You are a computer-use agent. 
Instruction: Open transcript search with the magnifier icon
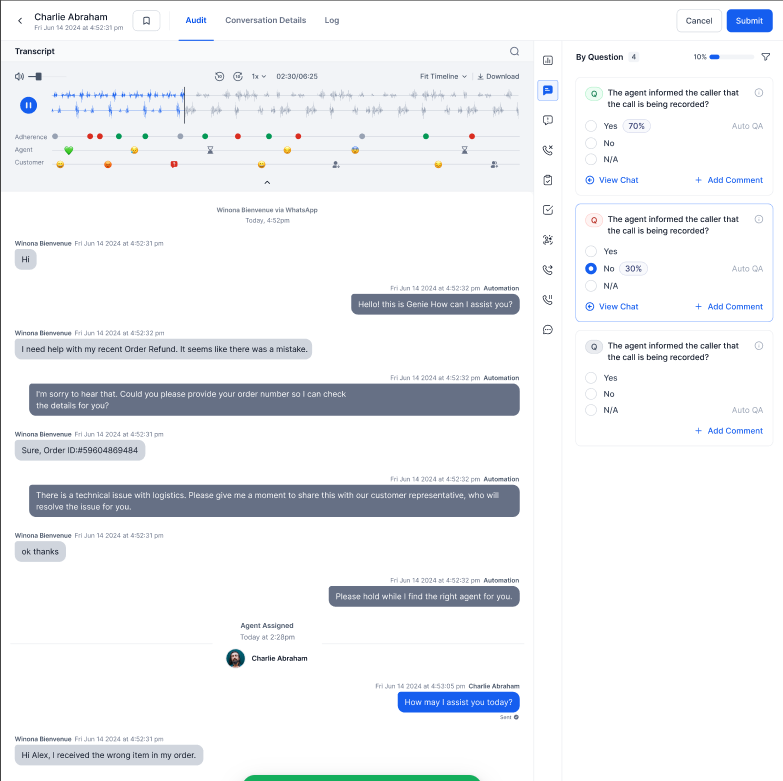coord(514,52)
